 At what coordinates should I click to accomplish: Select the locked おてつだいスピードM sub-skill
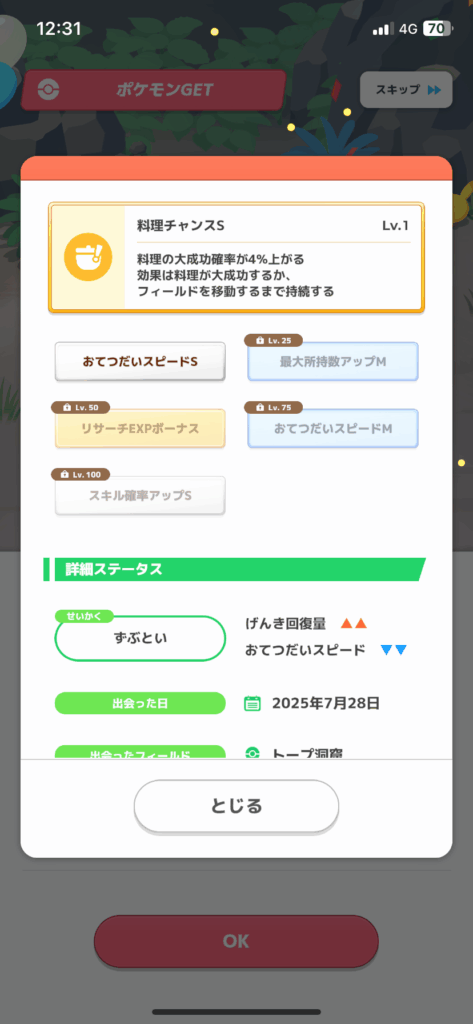pos(333,428)
